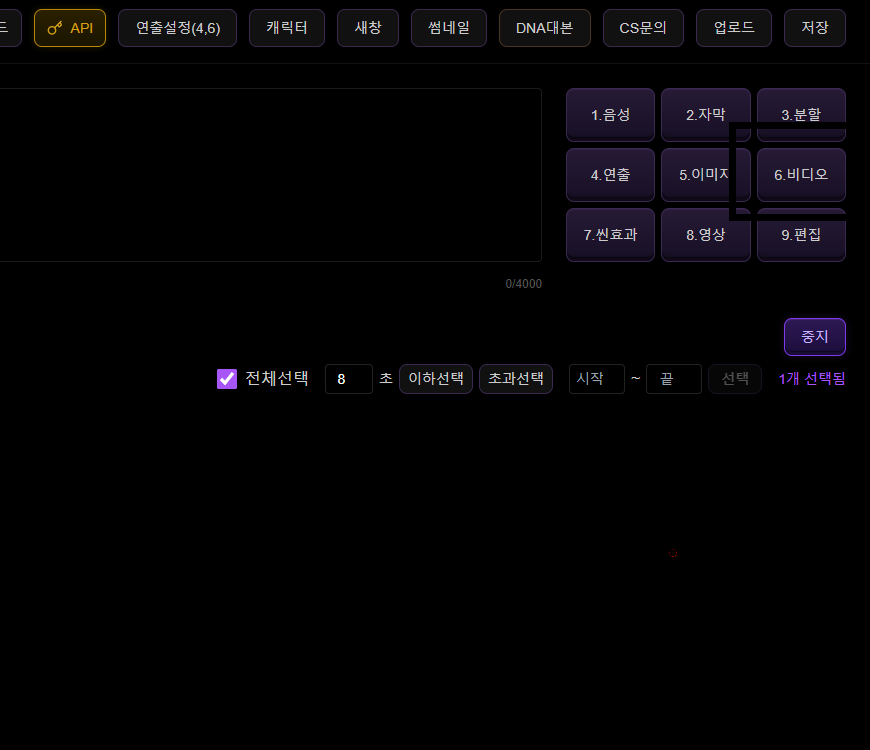Open the 캐릭터 menu
Screen dimensions: 870x750
click(287, 28)
